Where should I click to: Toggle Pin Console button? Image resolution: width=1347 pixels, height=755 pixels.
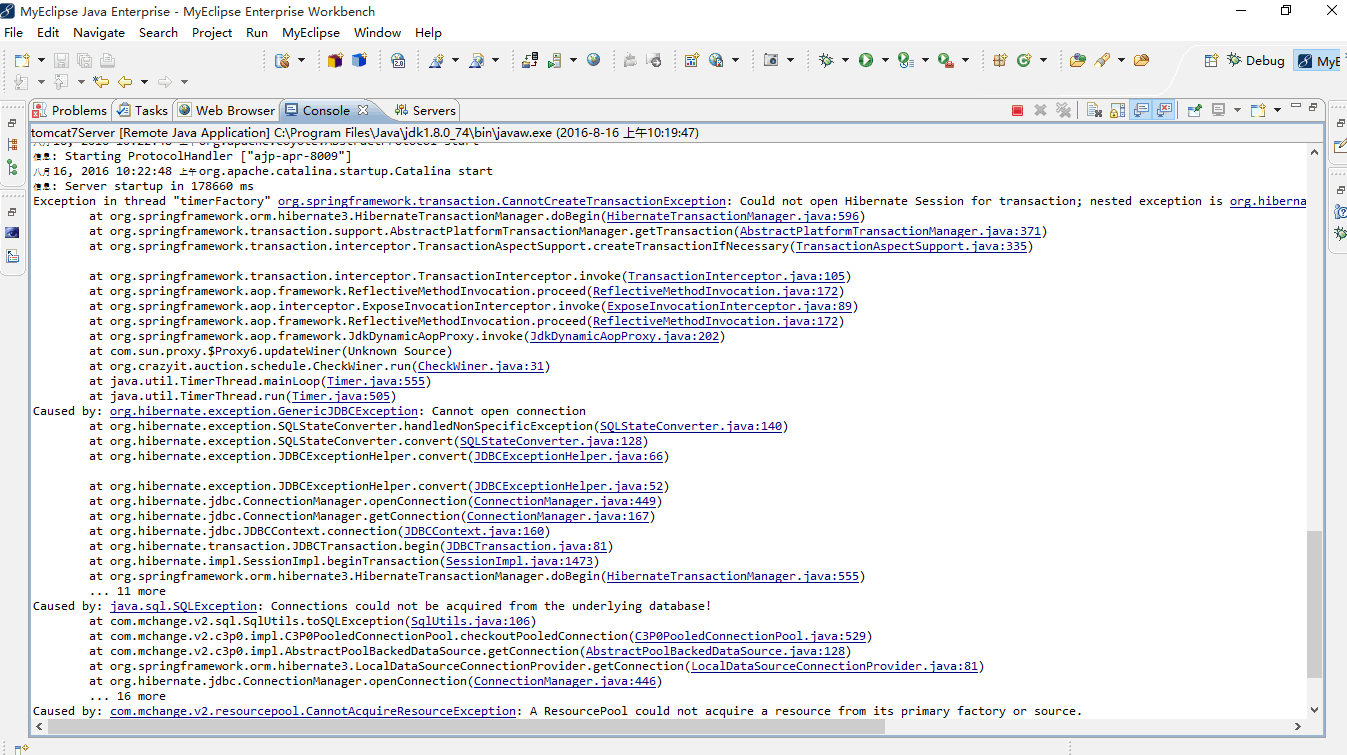click(1194, 110)
